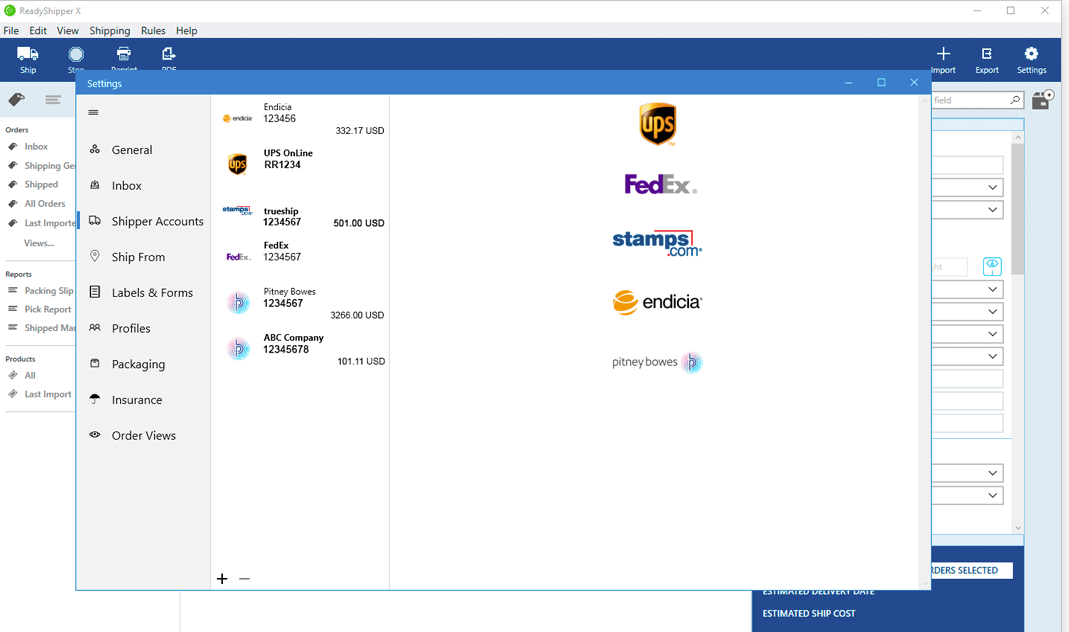Open Packing Slip report in sidebar
The image size is (1069, 632).
(x=48, y=290)
